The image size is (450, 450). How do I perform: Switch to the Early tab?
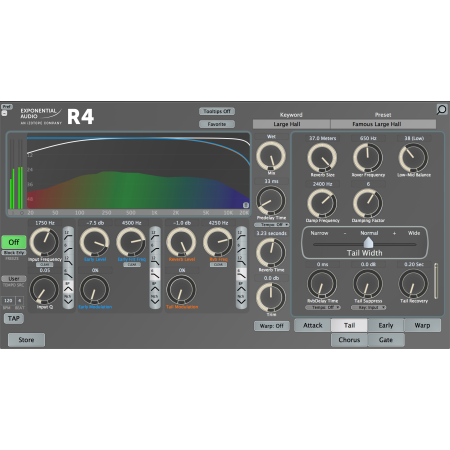tap(386, 325)
